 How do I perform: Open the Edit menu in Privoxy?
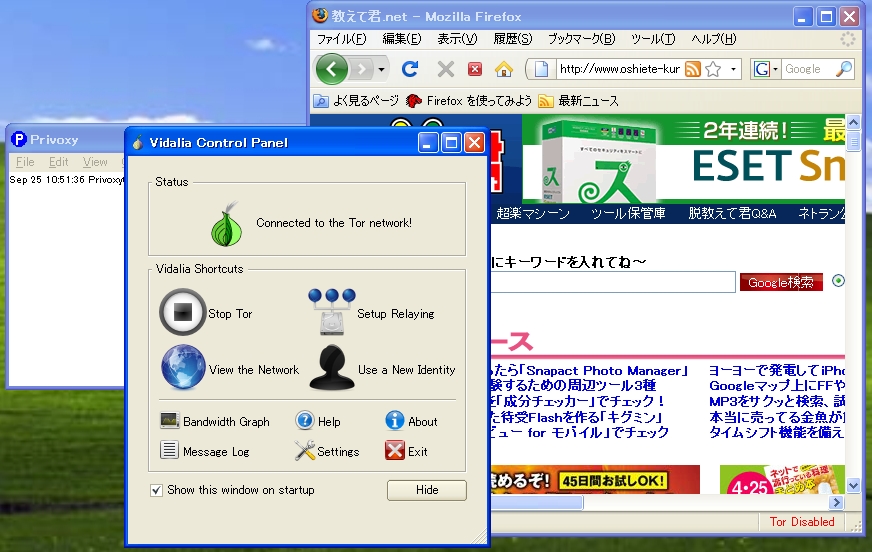coord(58,162)
